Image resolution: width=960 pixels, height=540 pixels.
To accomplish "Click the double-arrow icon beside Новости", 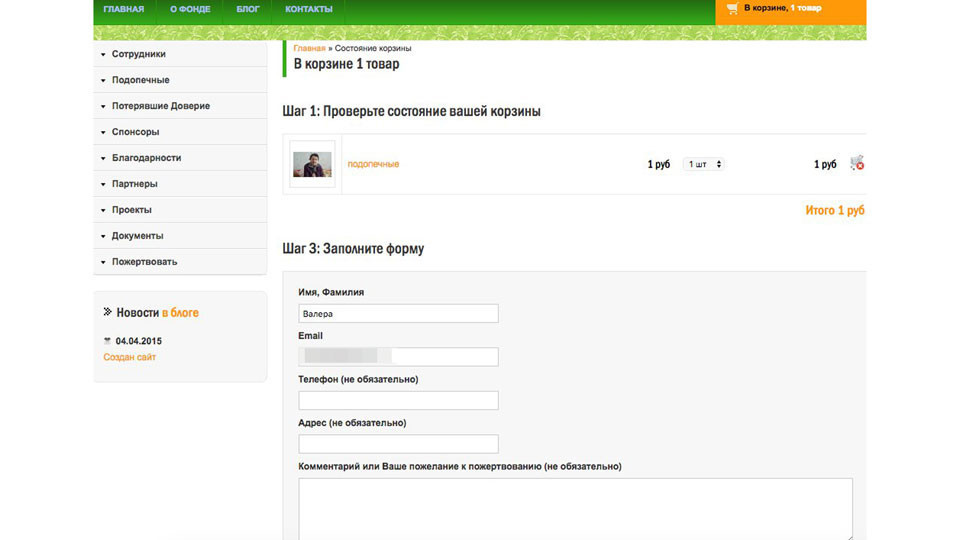I will [107, 312].
